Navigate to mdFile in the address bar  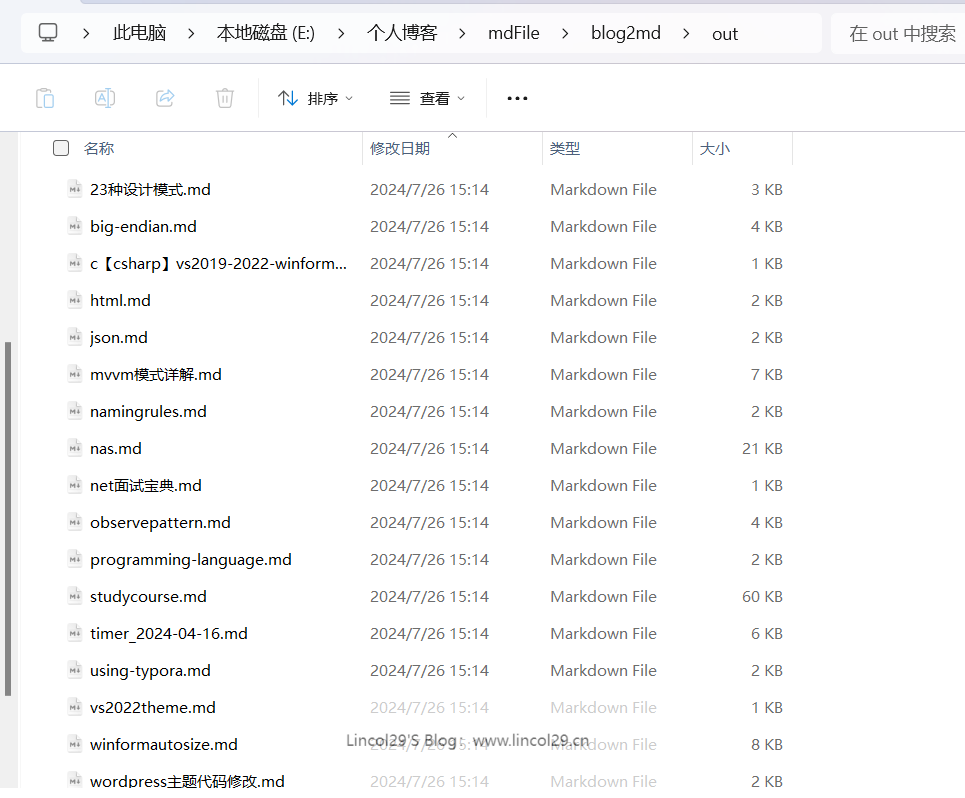pyautogui.click(x=513, y=33)
